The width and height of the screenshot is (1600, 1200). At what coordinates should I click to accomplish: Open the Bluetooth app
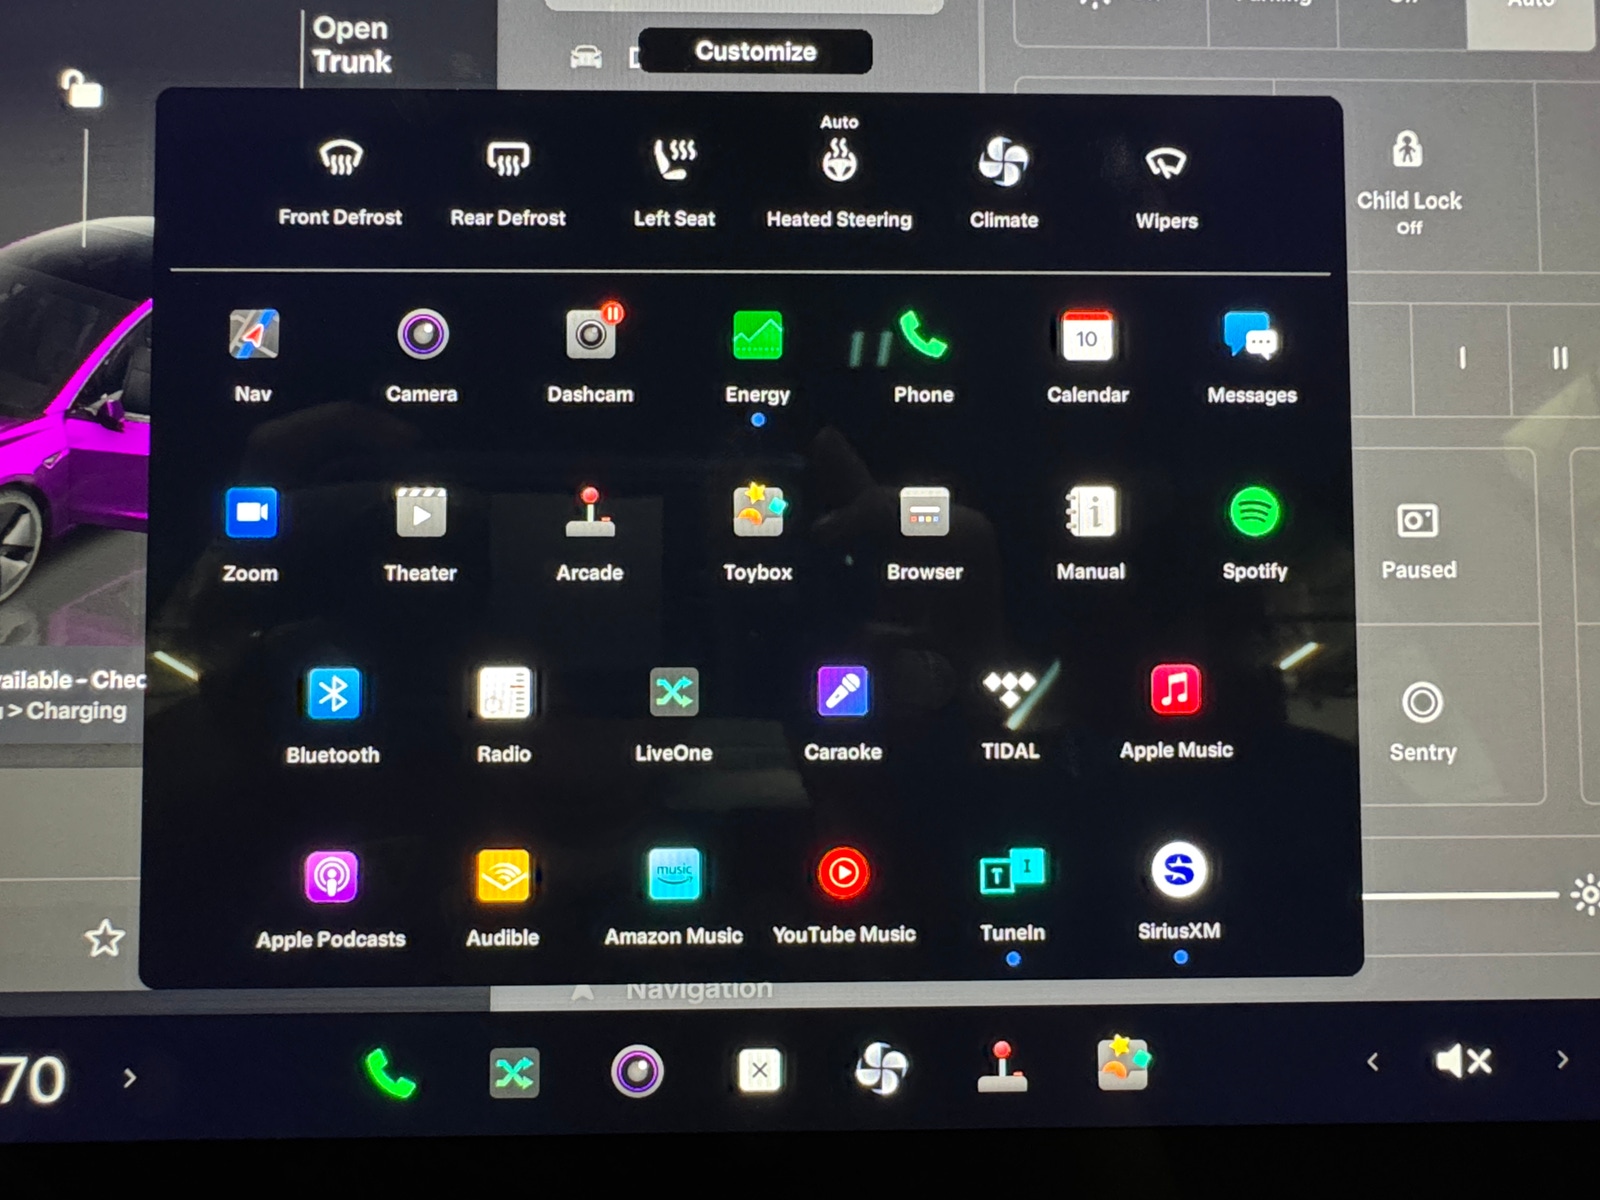click(x=333, y=693)
